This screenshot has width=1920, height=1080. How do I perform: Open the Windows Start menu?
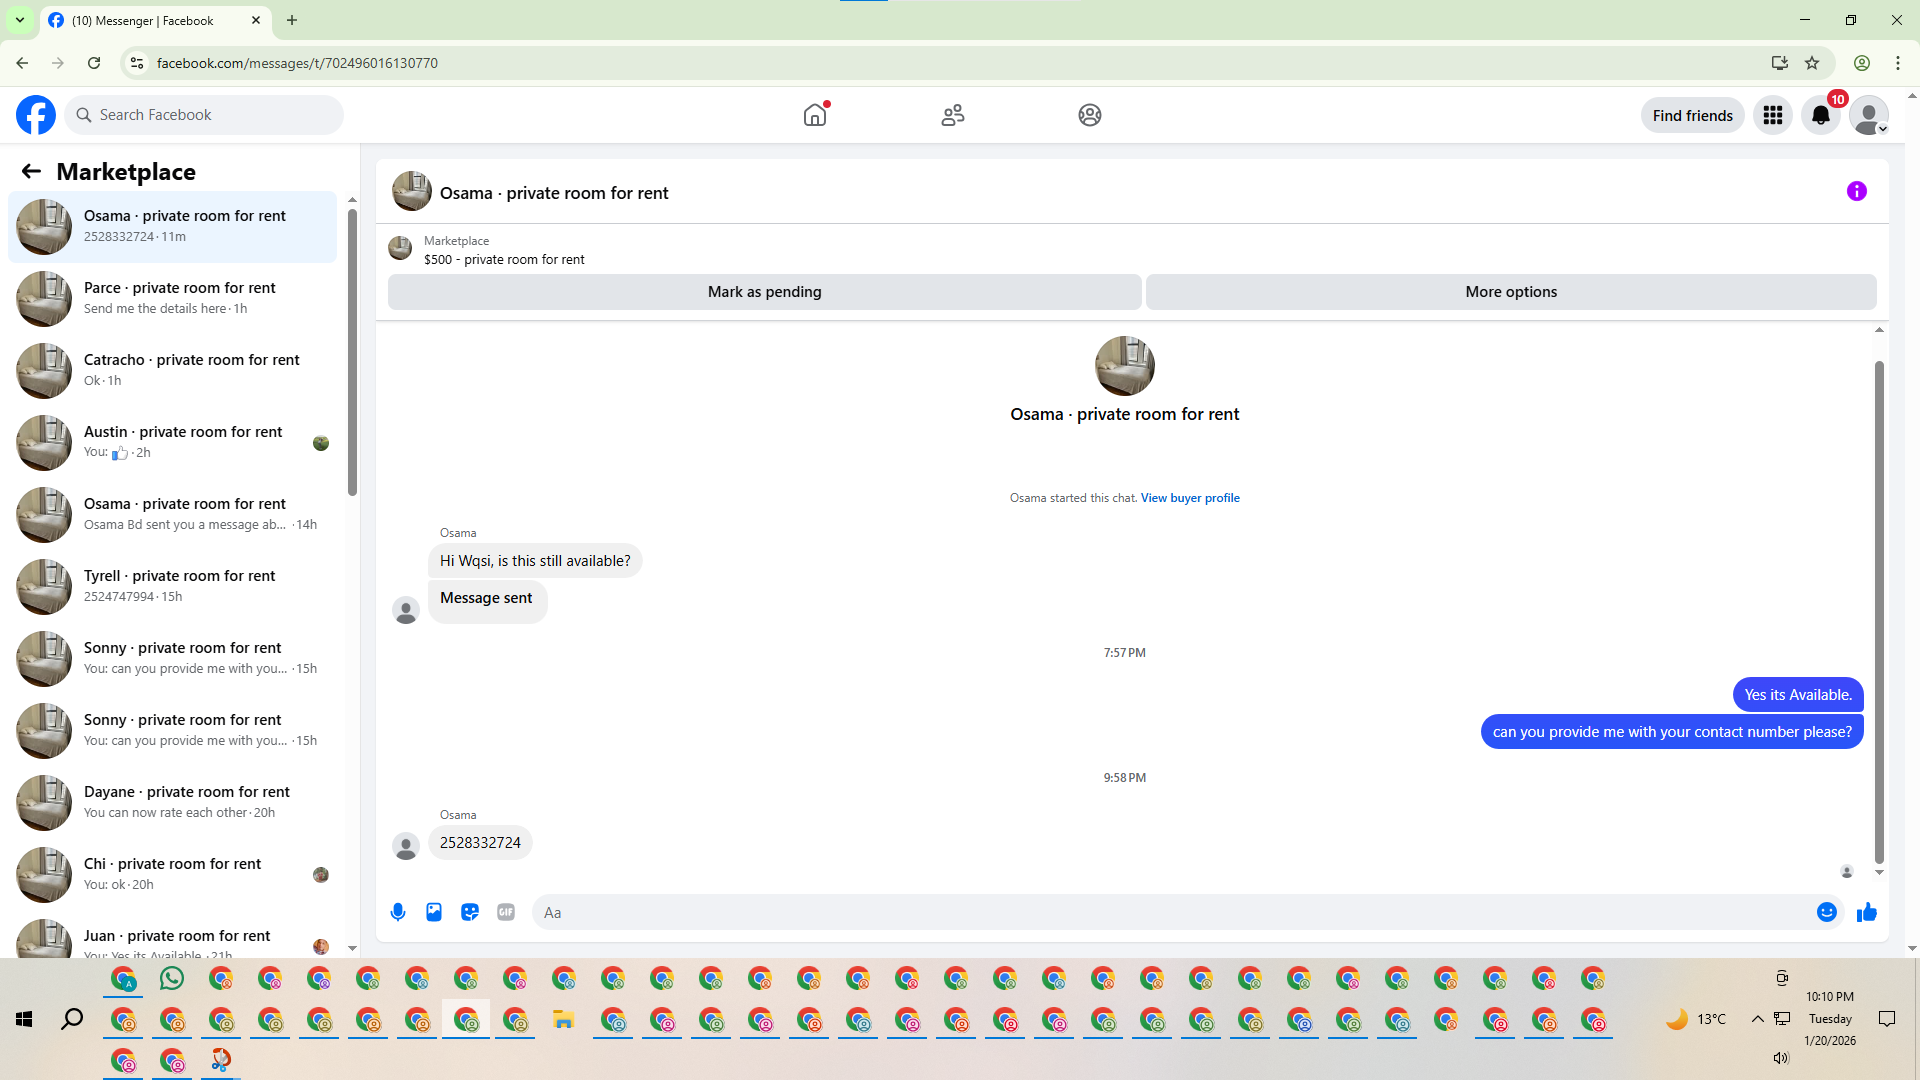[x=24, y=1019]
